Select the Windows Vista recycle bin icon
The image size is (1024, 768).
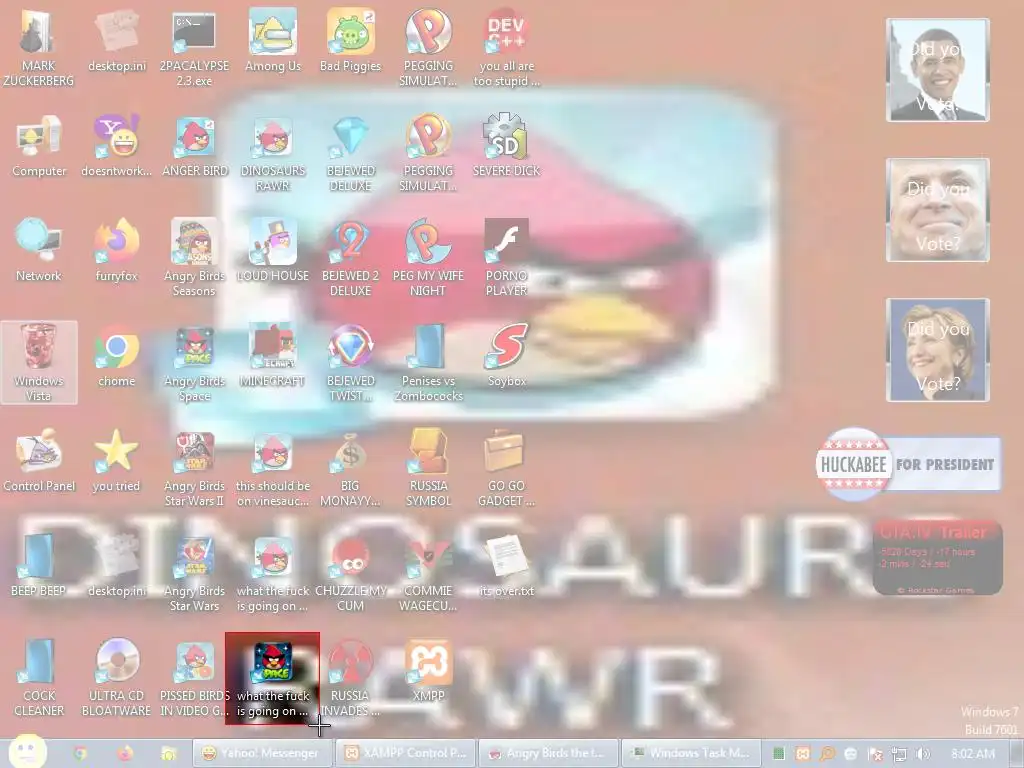tap(39, 362)
